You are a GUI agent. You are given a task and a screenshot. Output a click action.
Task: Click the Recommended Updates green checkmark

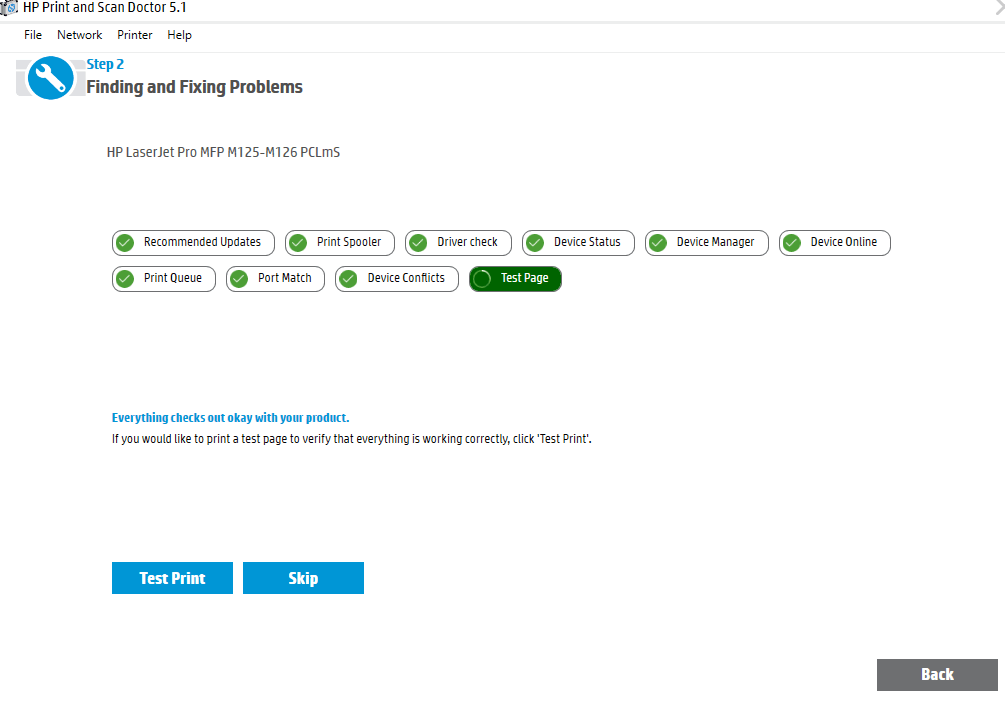(126, 243)
